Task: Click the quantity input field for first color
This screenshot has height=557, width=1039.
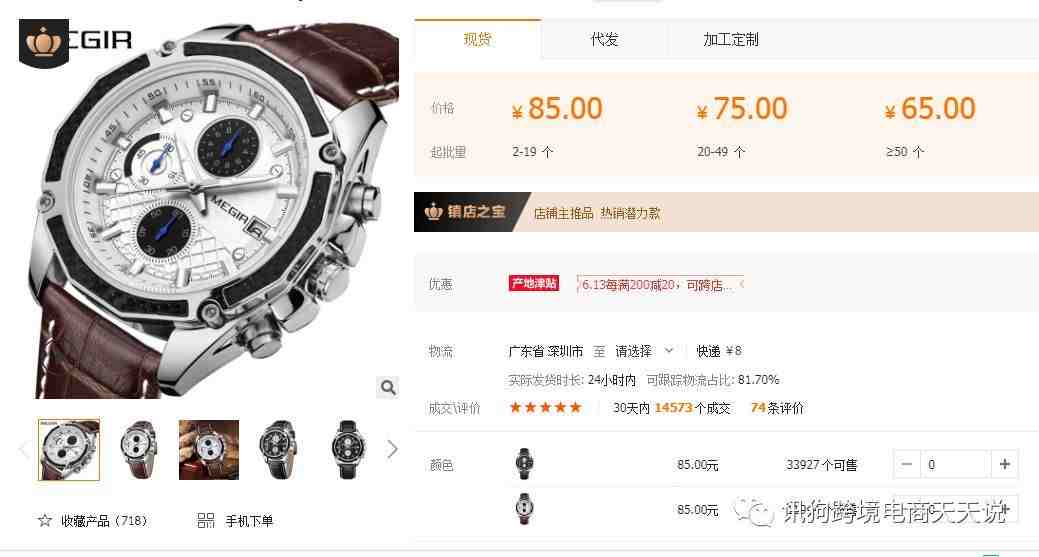Action: pyautogui.click(x=956, y=464)
